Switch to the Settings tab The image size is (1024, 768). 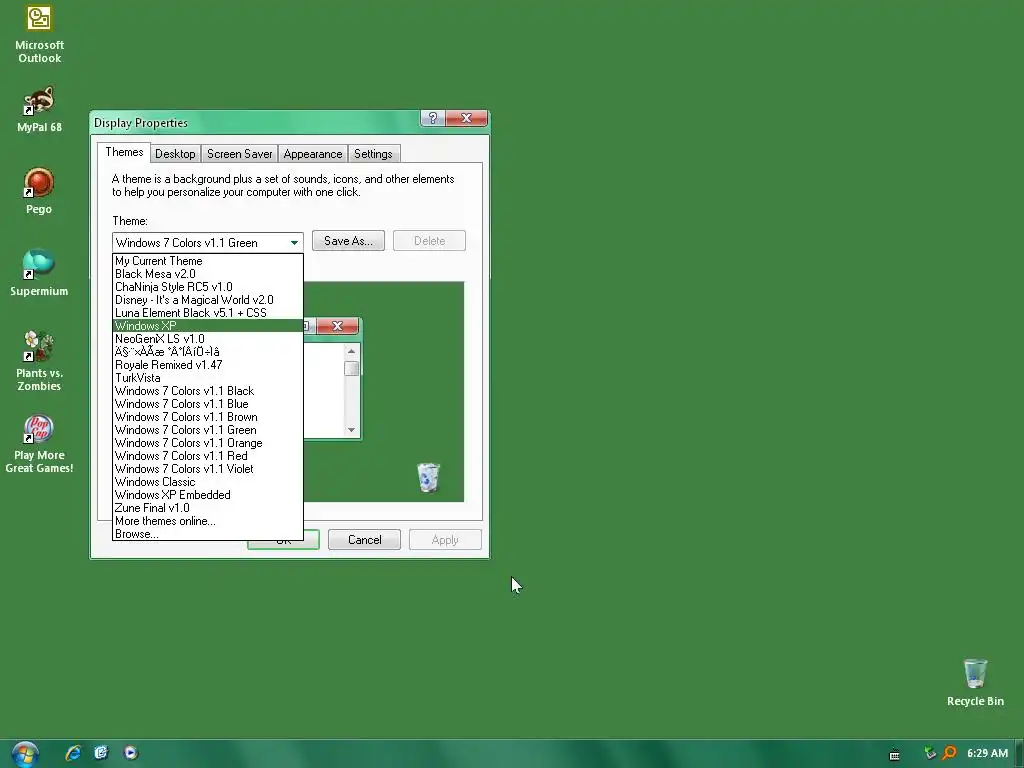(x=373, y=154)
